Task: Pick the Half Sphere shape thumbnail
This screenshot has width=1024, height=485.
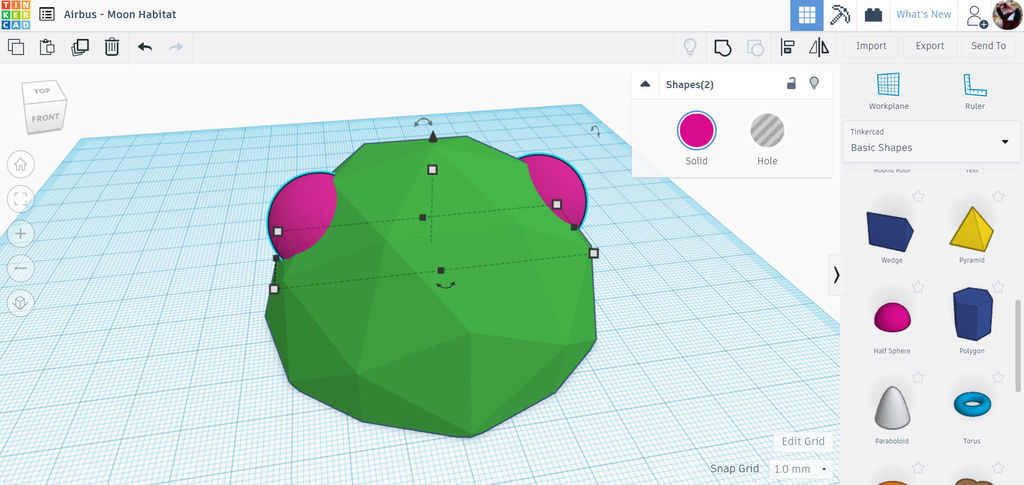Action: [x=891, y=317]
